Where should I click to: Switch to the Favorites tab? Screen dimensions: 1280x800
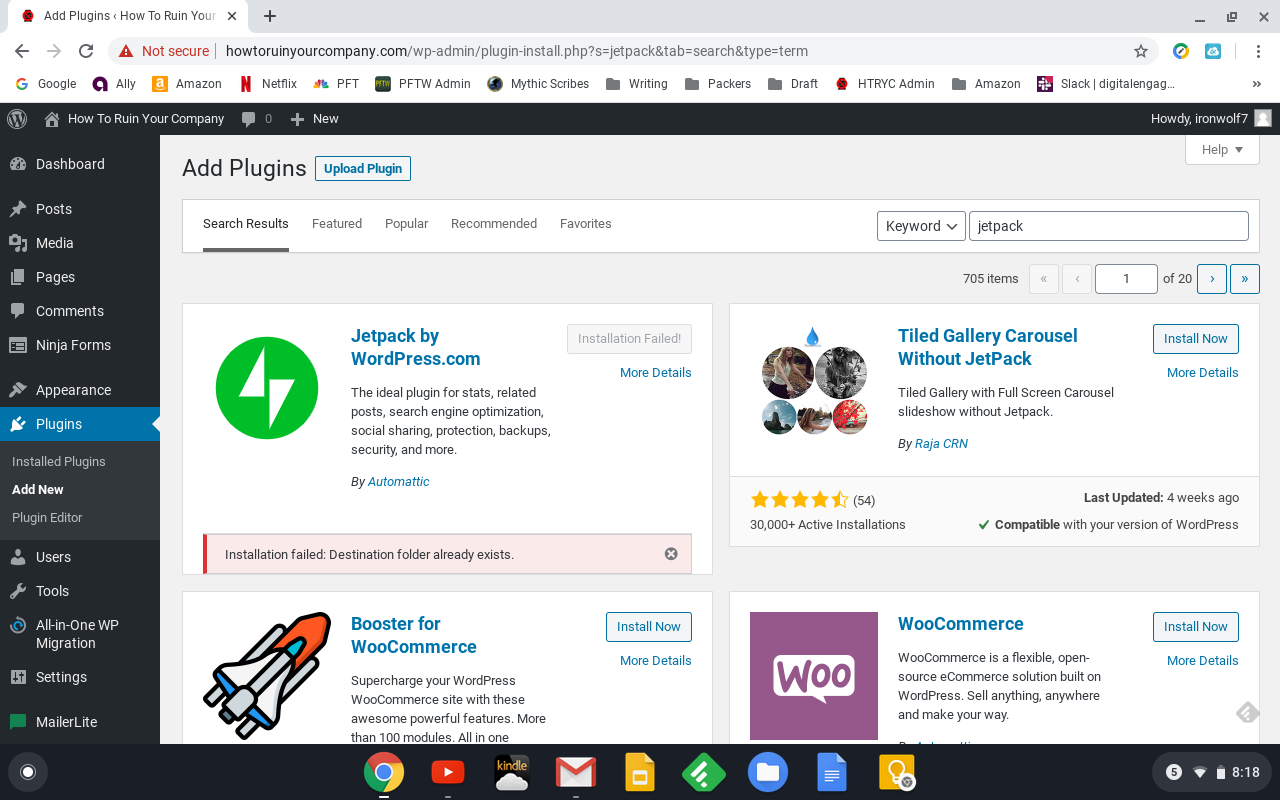click(x=586, y=224)
